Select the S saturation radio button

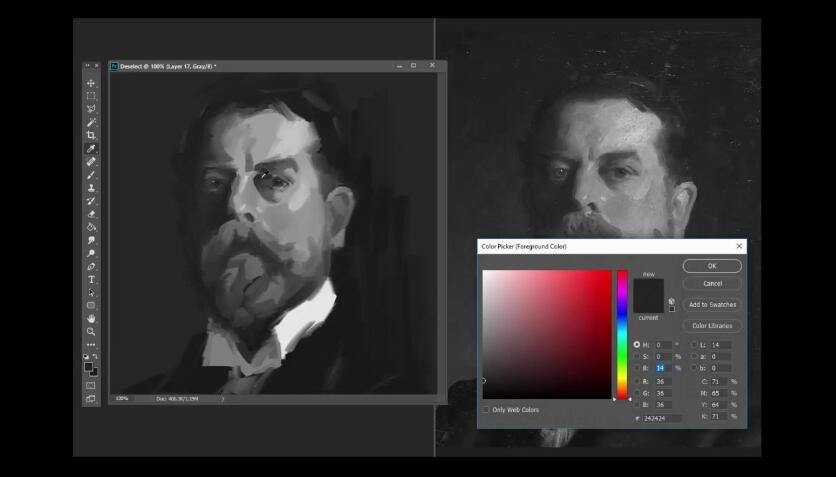point(637,356)
